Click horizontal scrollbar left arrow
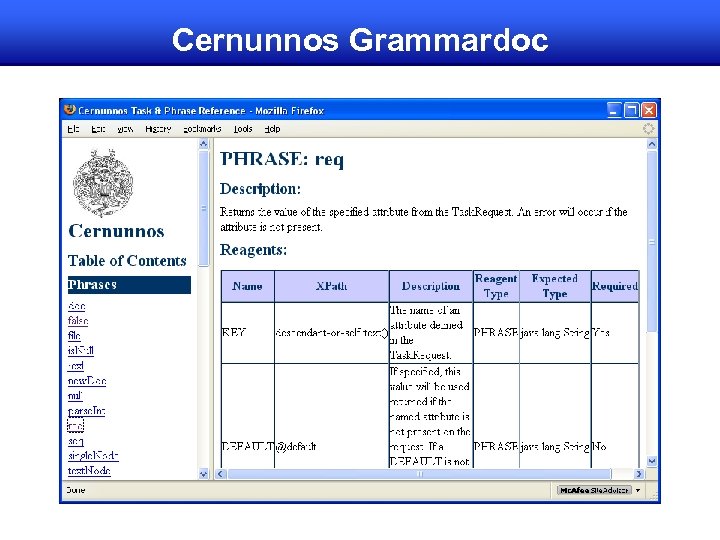This screenshot has width=720, height=540. 220,473
